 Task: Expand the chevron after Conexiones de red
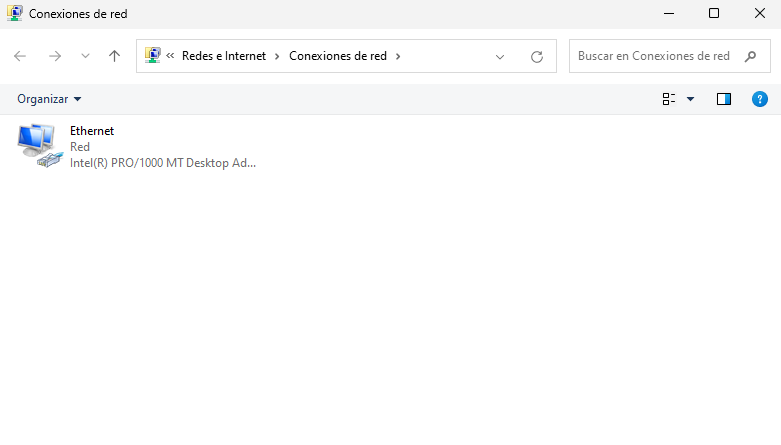tap(398, 57)
